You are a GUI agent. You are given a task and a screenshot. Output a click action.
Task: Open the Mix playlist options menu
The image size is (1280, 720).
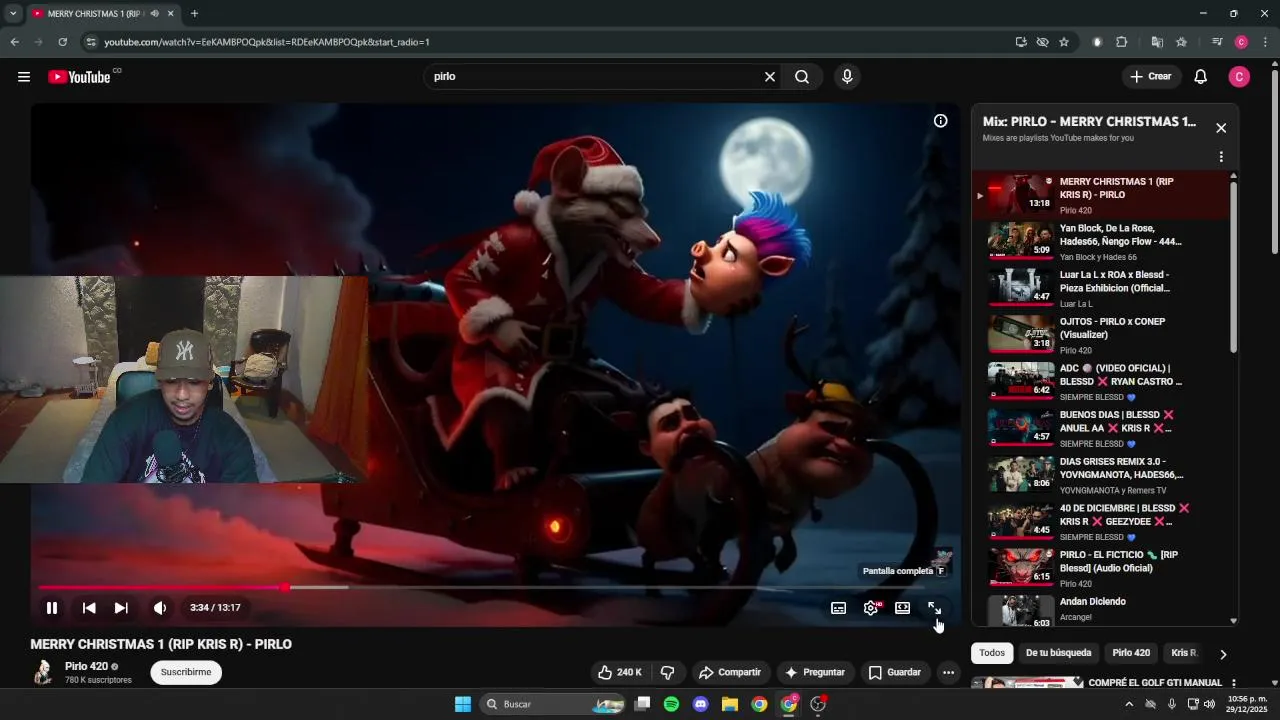click(x=1221, y=157)
